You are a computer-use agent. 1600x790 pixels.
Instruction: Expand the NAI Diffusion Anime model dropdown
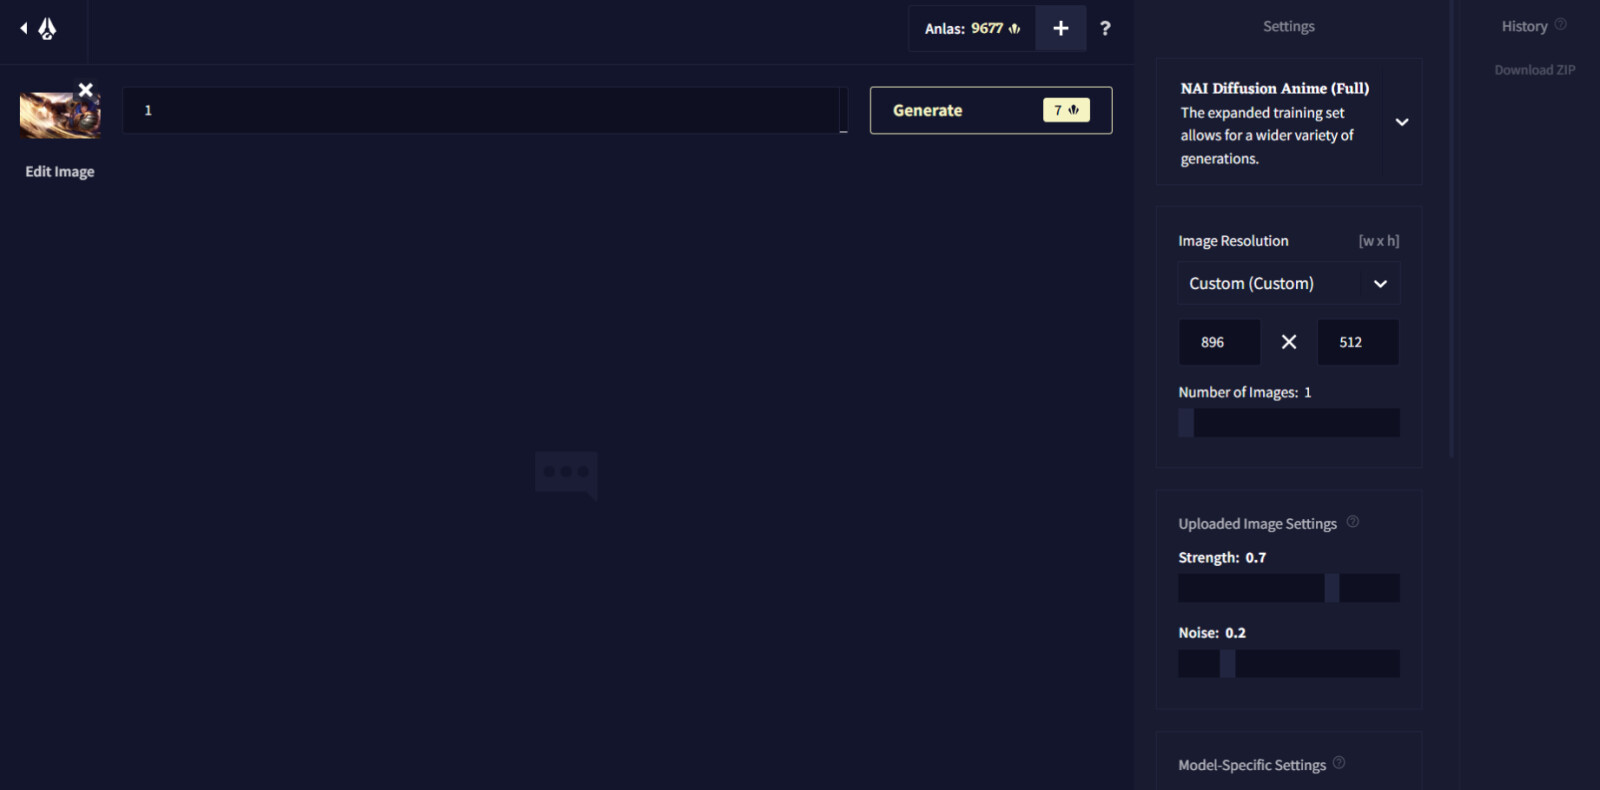tap(1402, 122)
